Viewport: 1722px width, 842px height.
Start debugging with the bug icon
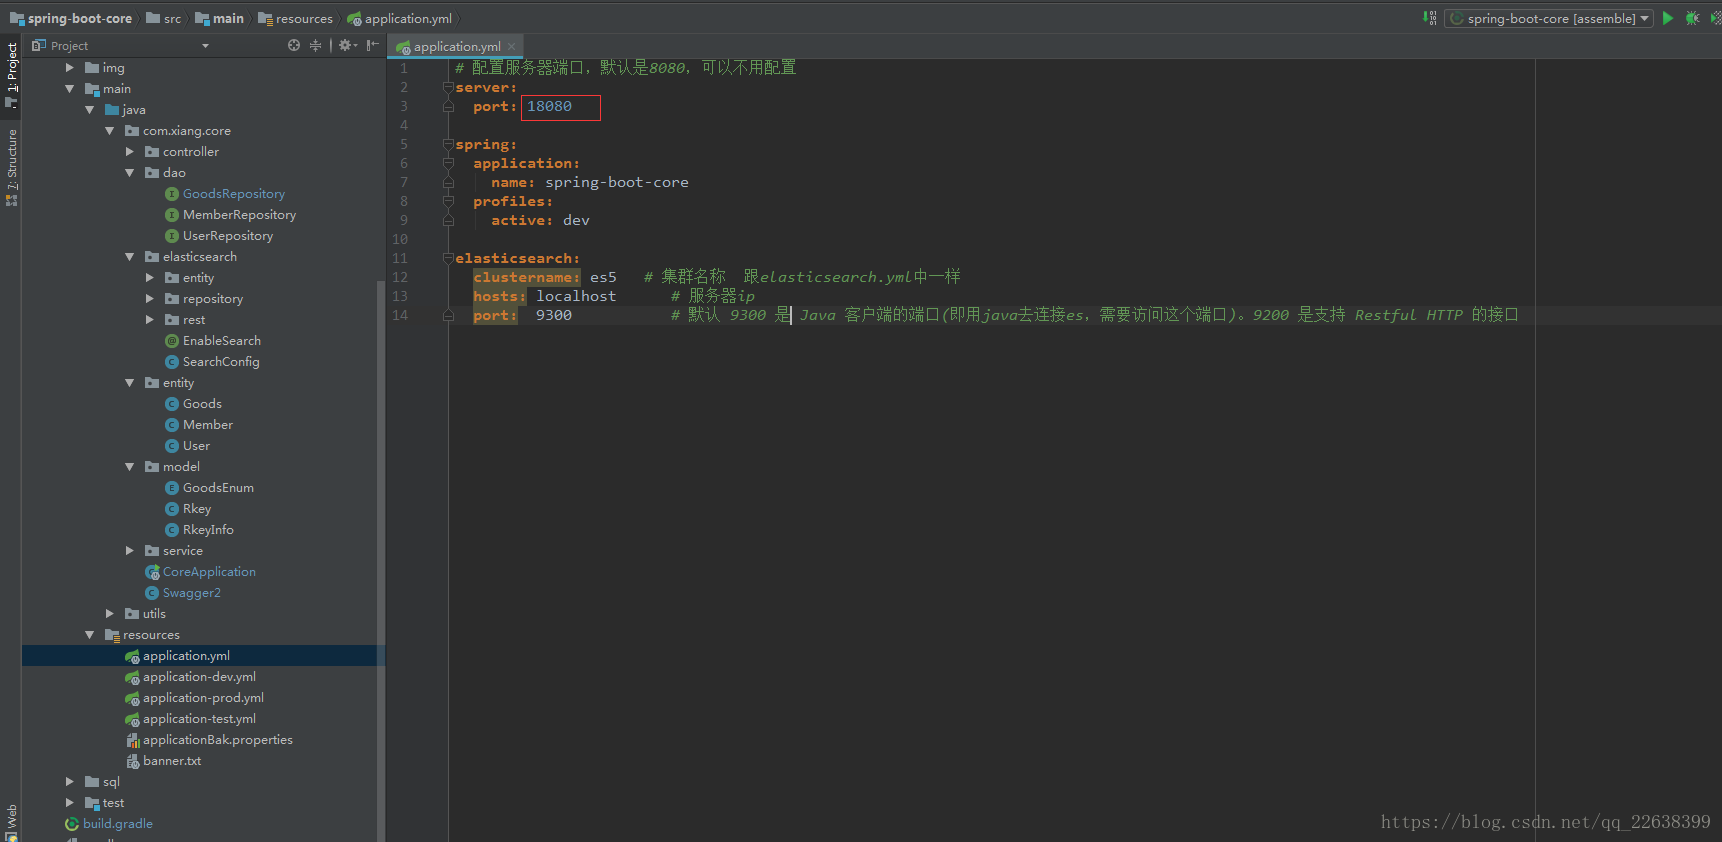click(1692, 18)
